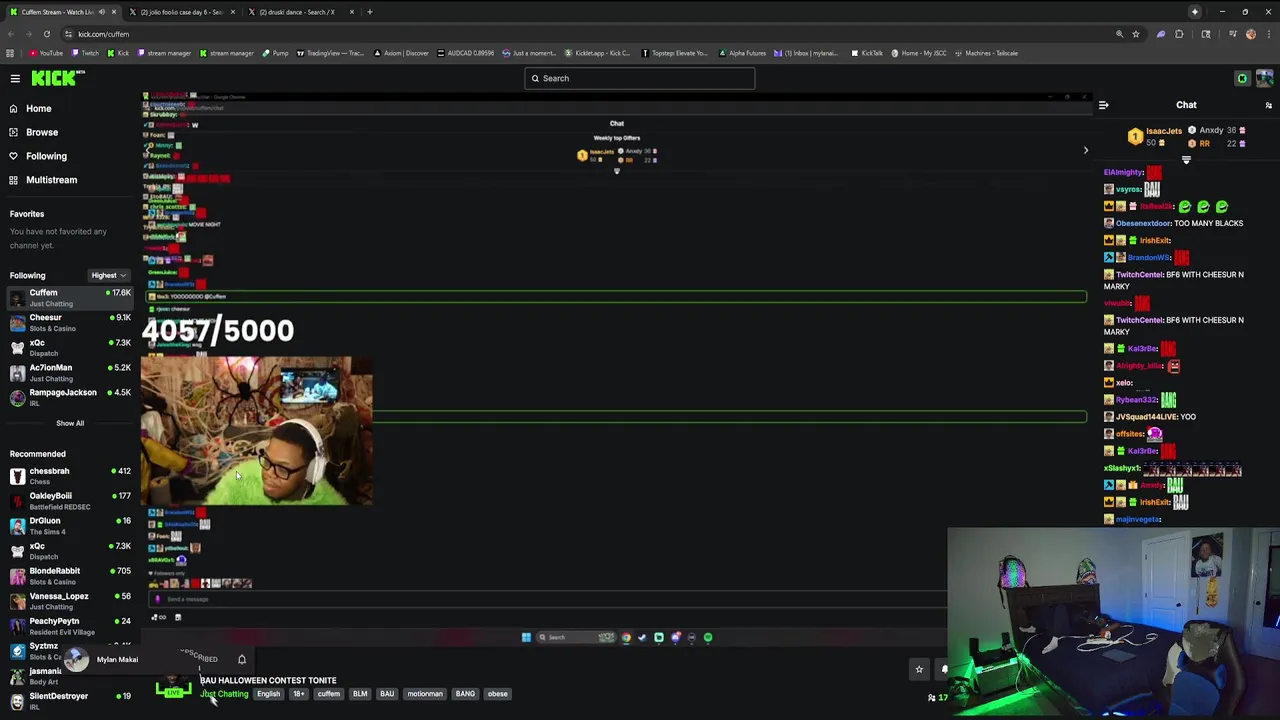
Task: Open Twitch bookmark
Action: tap(85, 53)
